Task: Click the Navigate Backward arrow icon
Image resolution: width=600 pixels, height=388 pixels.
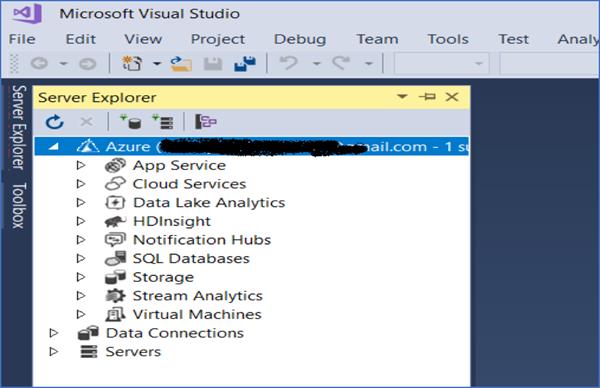Action: (39, 63)
